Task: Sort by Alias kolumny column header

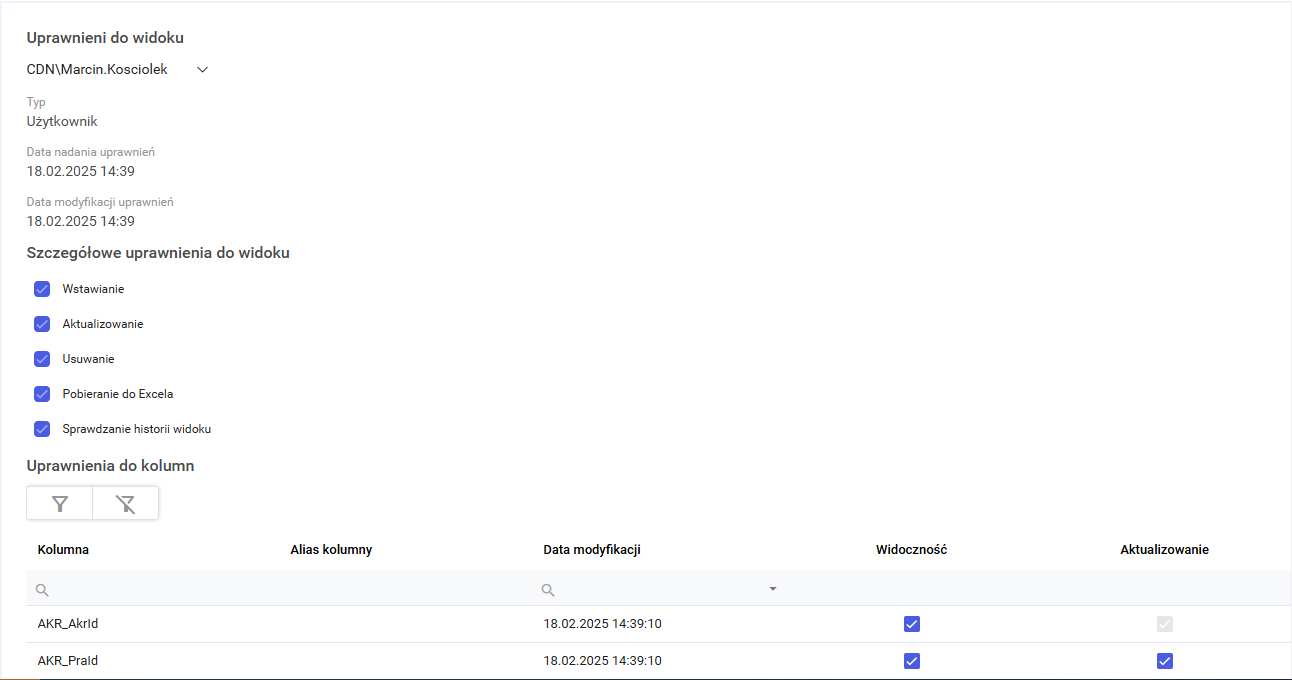Action: (331, 550)
